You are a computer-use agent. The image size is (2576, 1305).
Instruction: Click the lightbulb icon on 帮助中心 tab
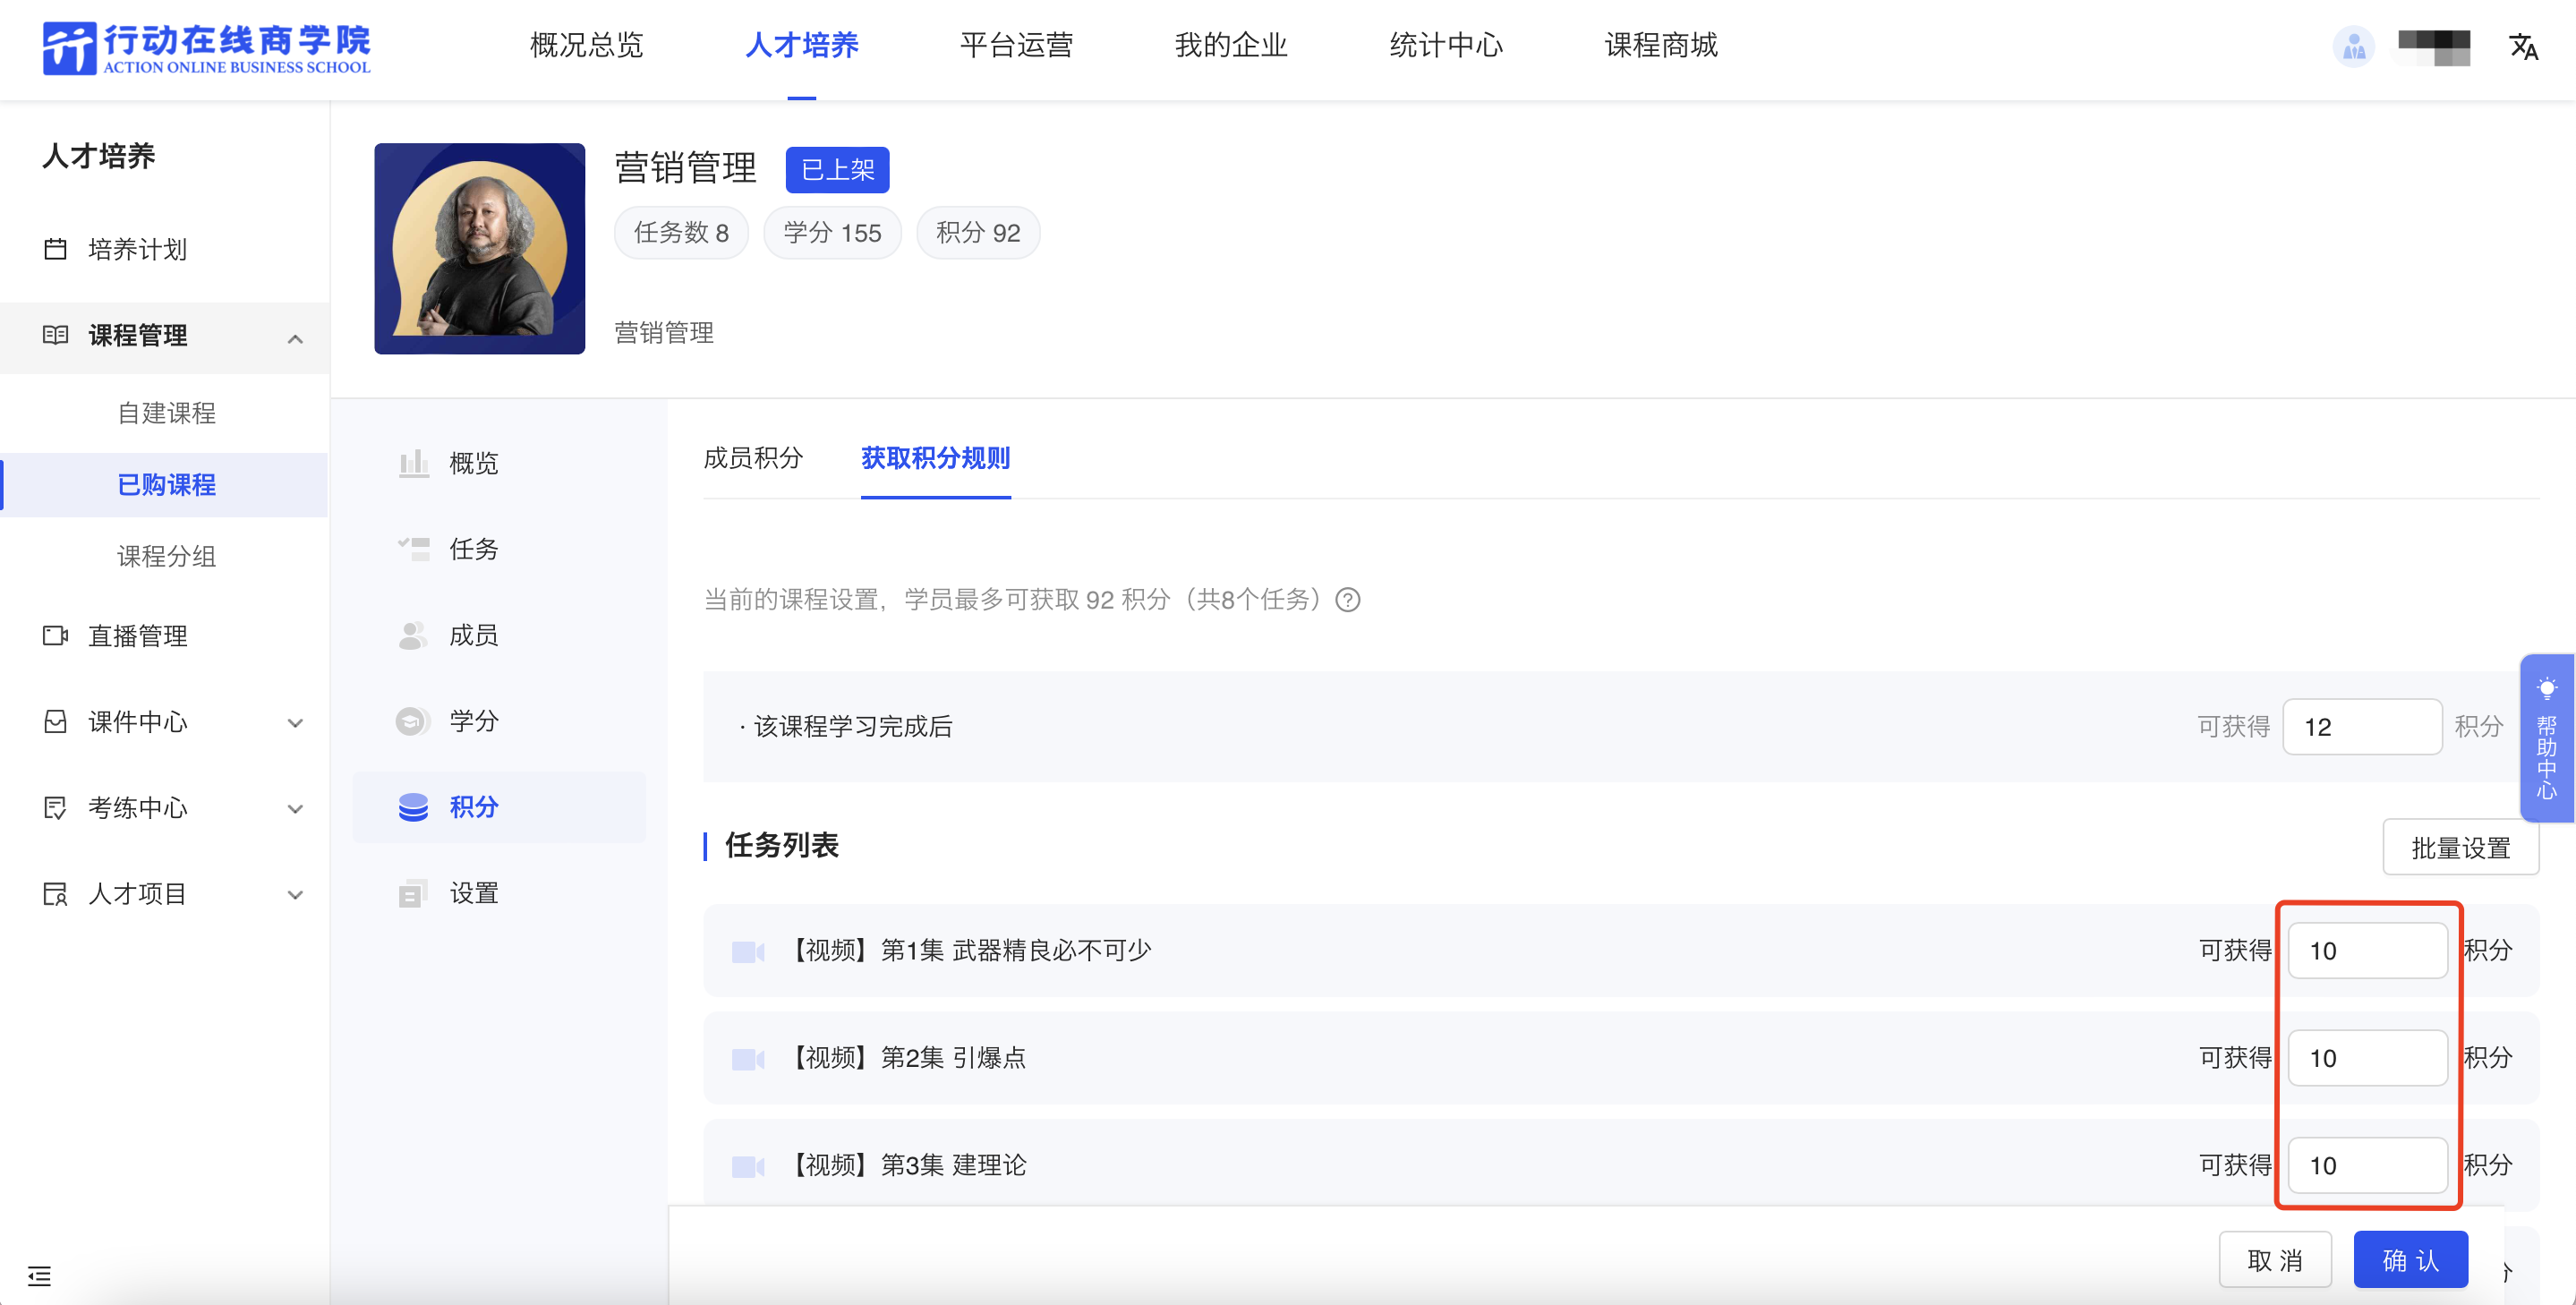2546,688
